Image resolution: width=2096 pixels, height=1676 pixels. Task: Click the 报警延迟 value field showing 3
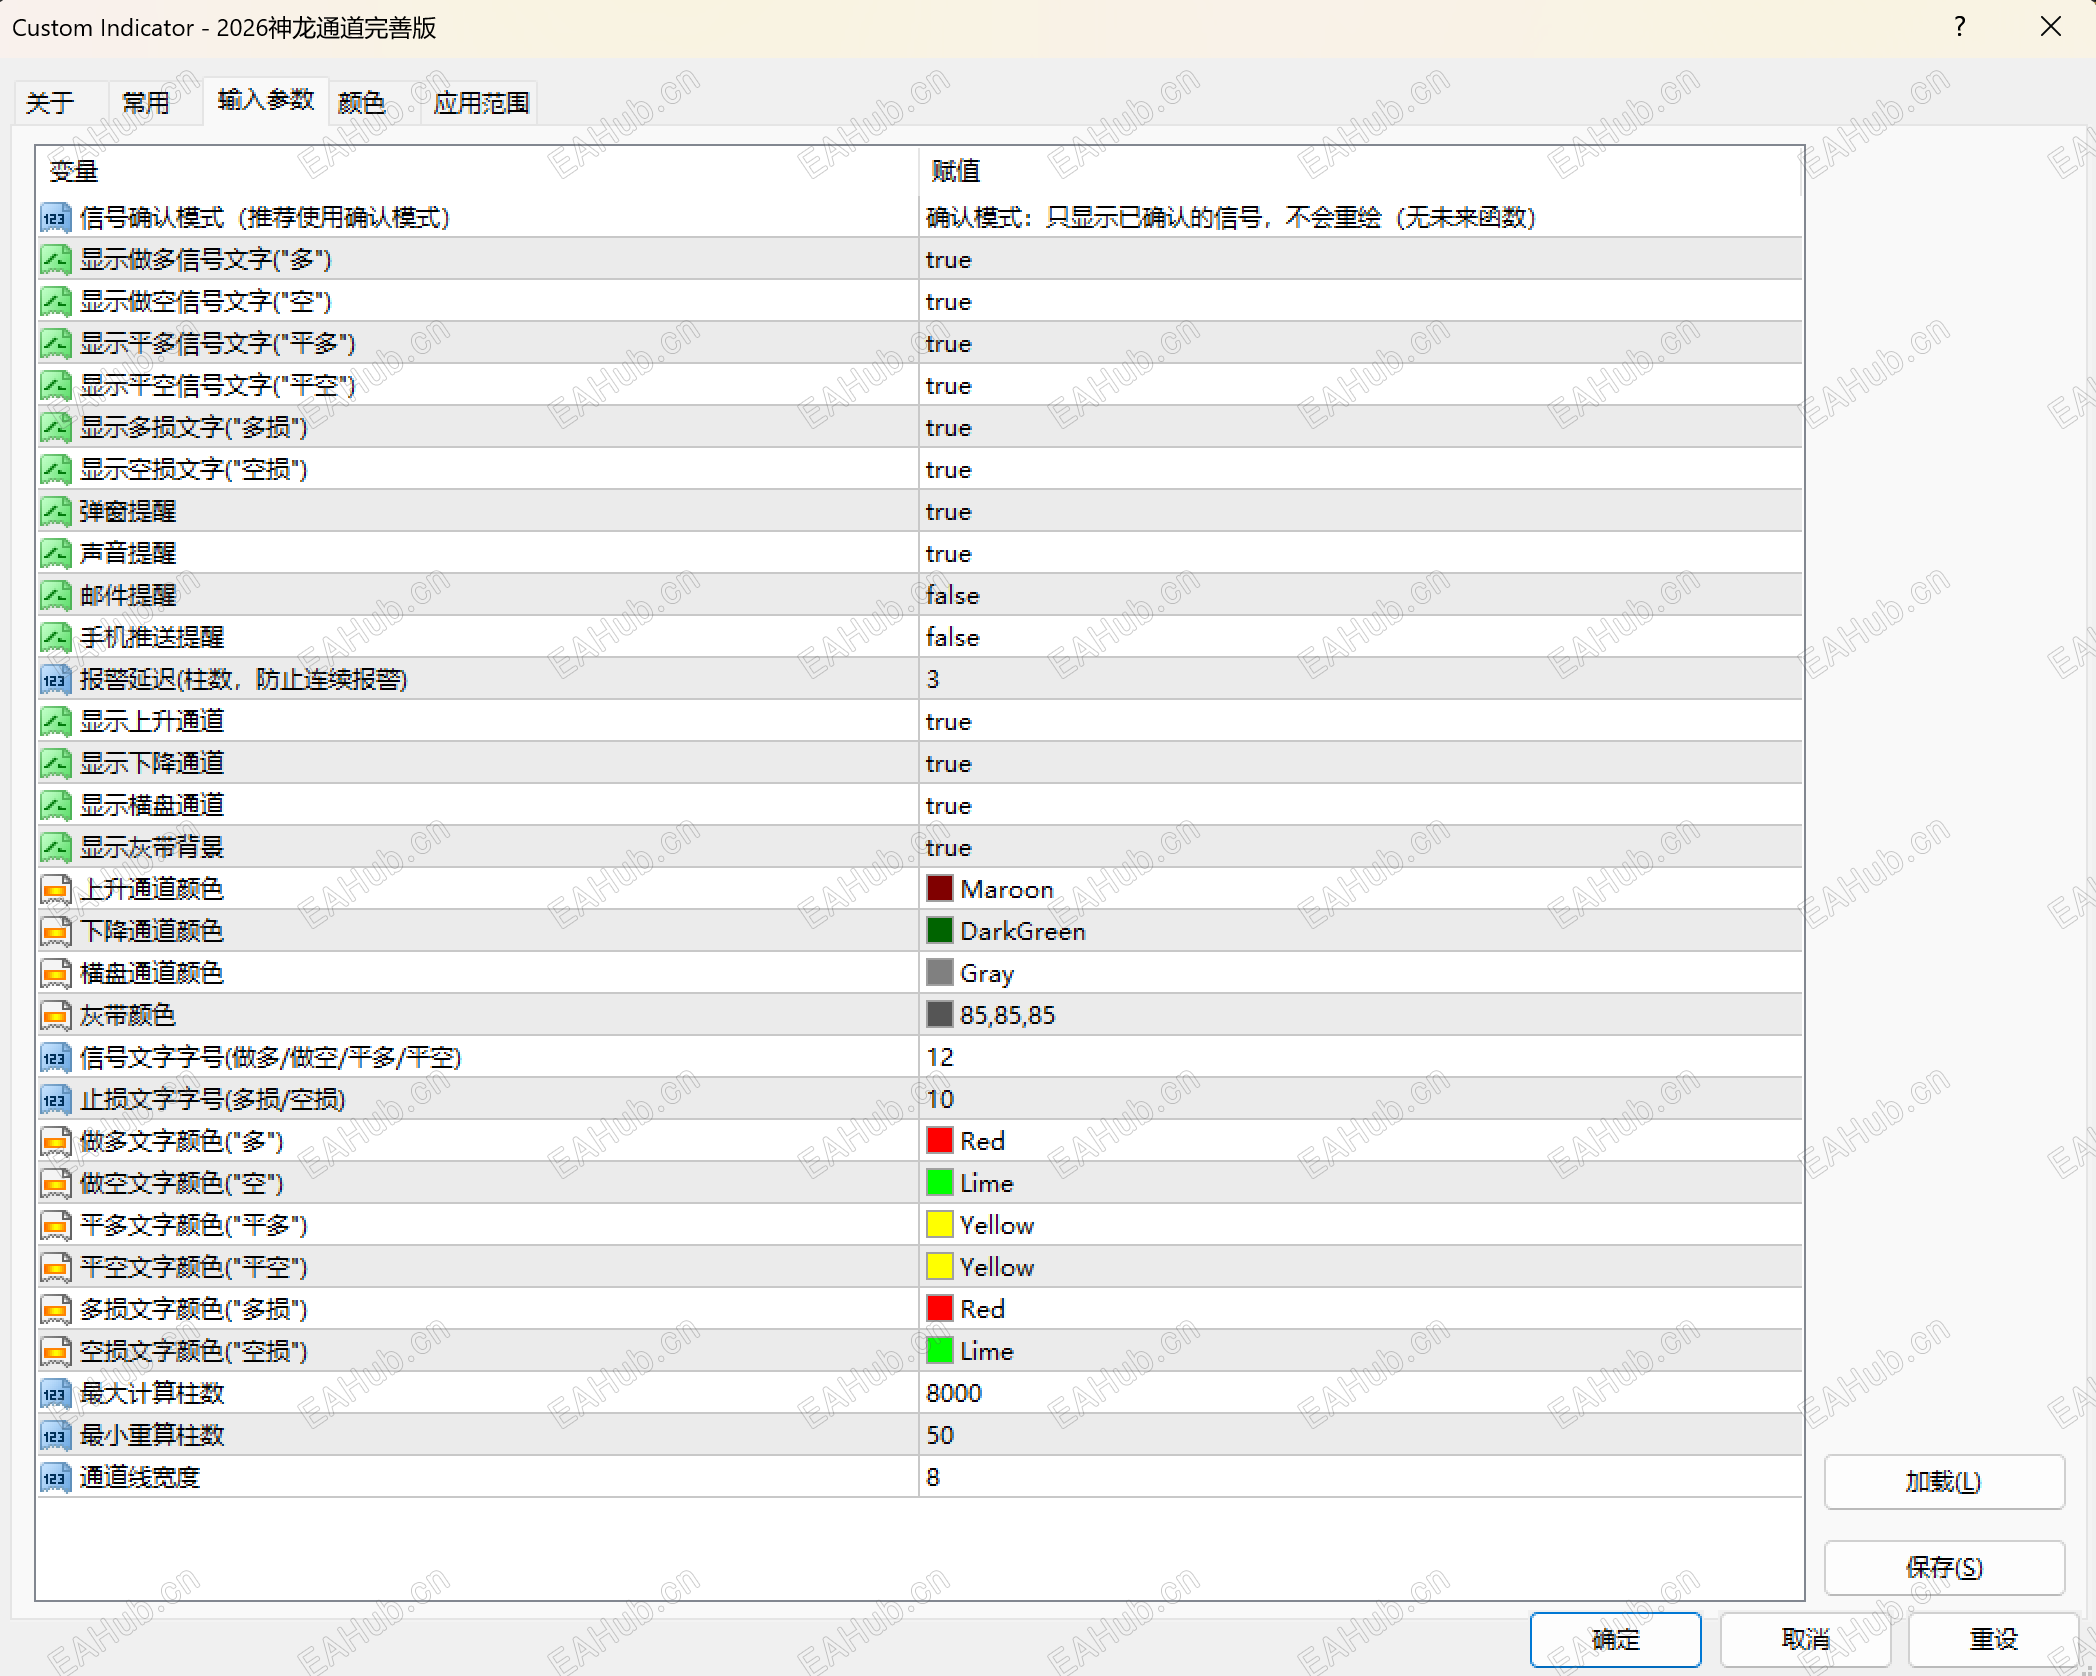click(x=933, y=680)
